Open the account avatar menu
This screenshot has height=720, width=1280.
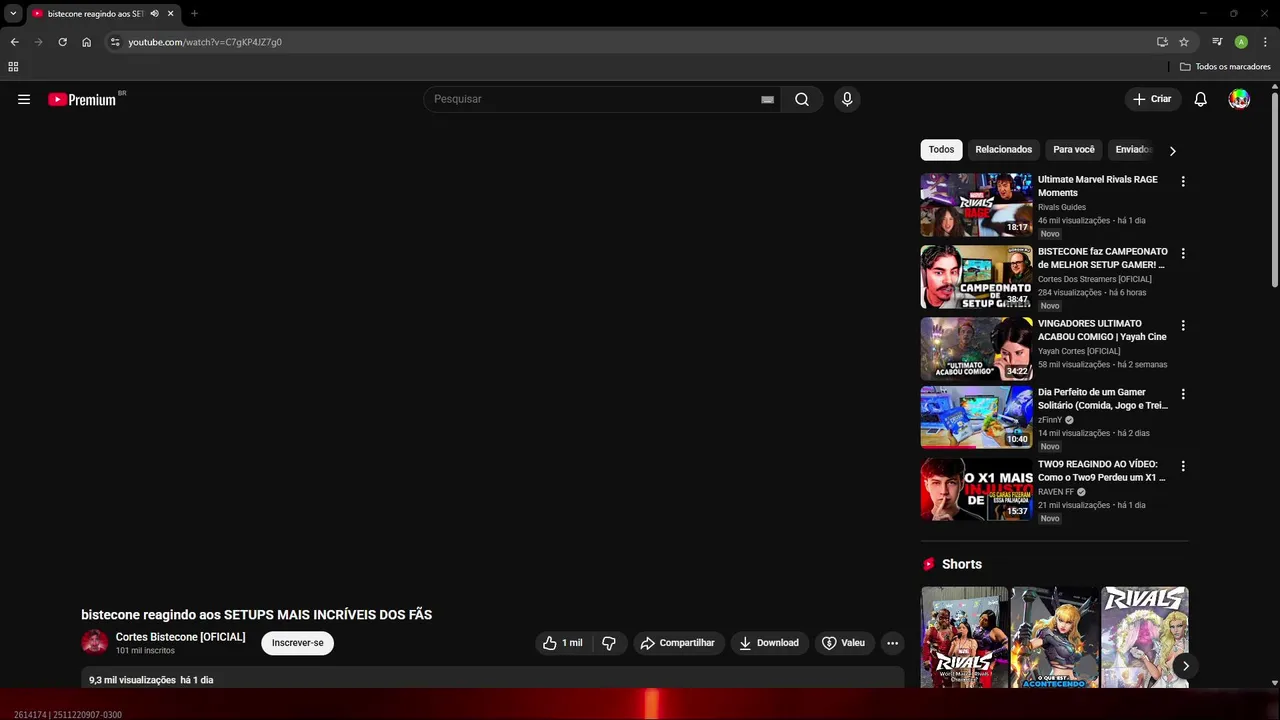point(1239,99)
